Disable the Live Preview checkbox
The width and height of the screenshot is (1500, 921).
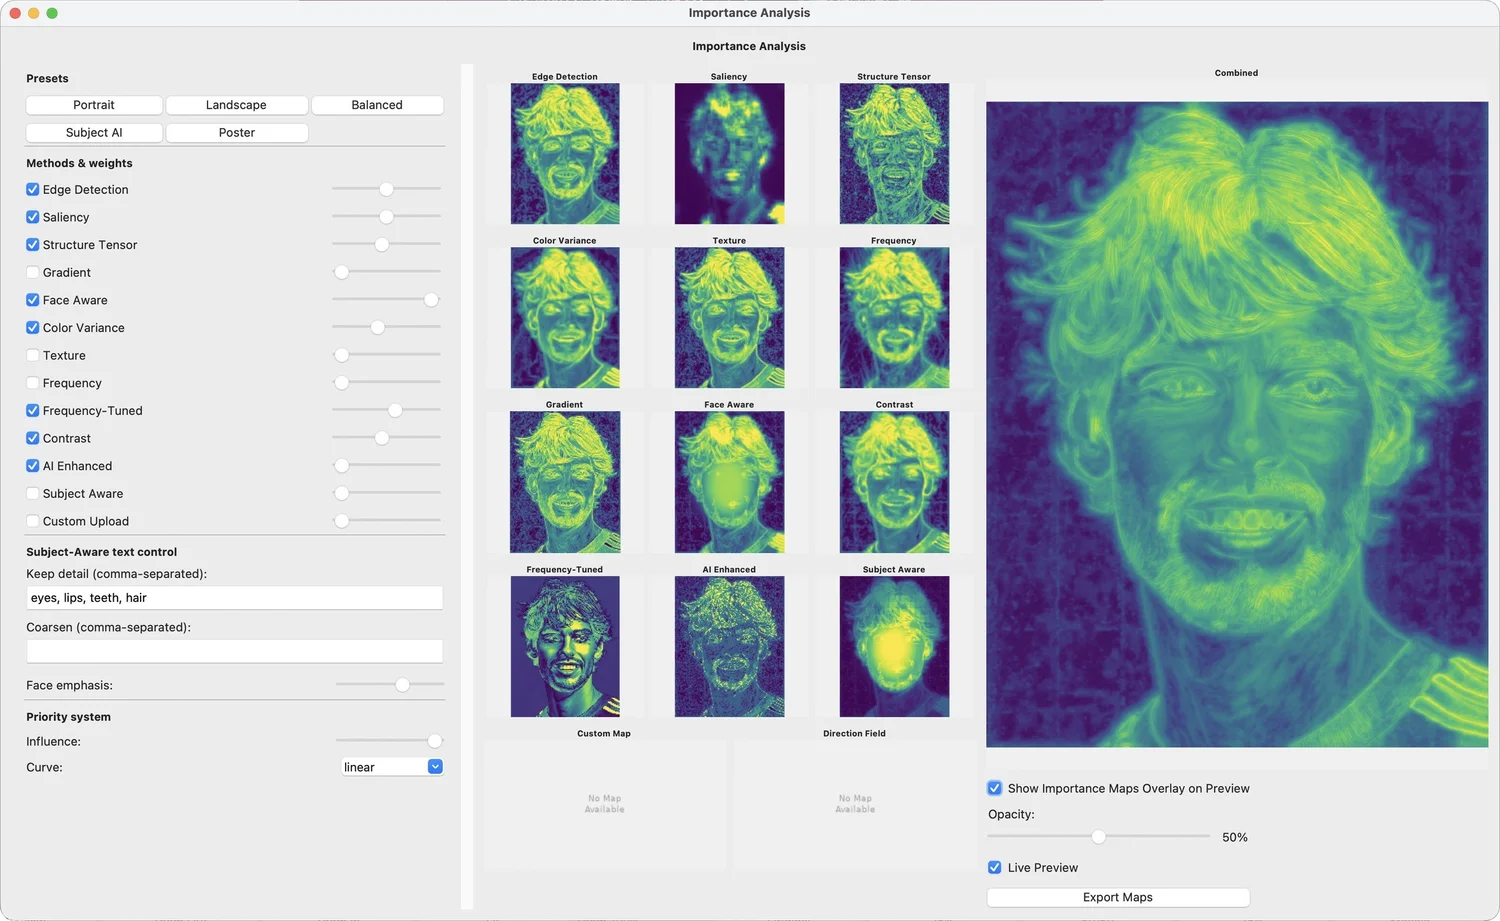pyautogui.click(x=995, y=867)
